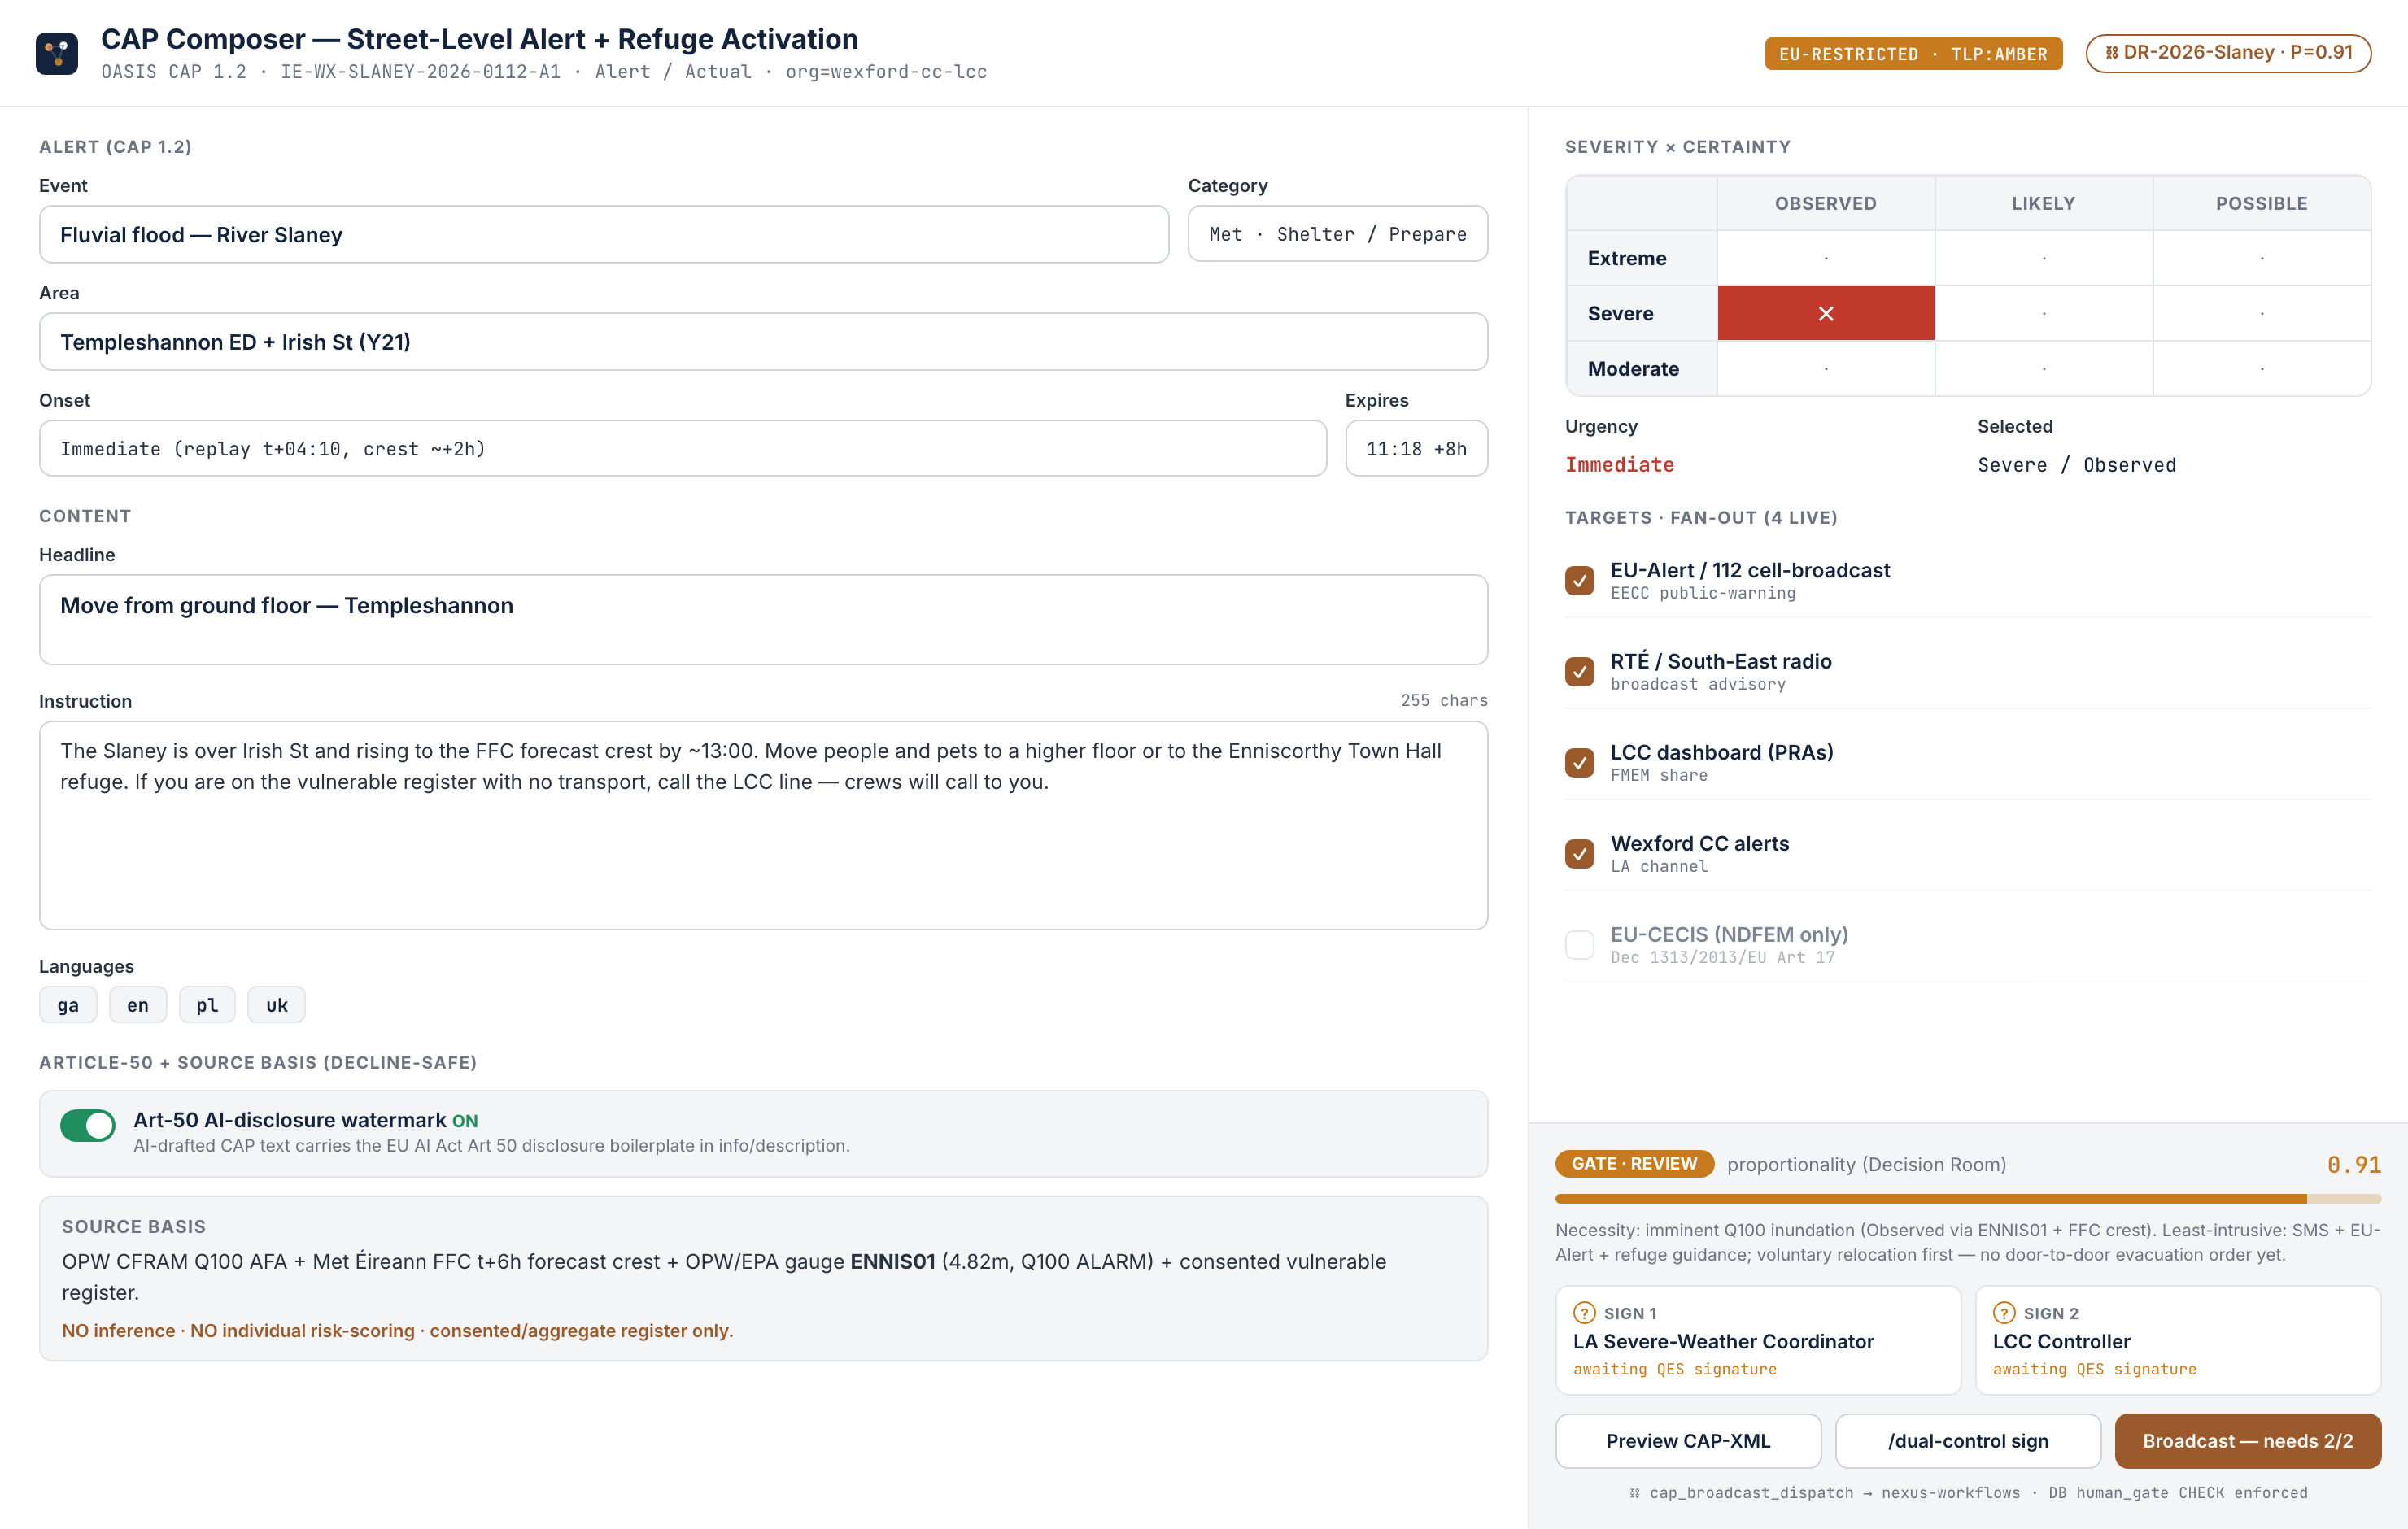
Task: Click the Severe / Observed selected value
Action: click(2076, 464)
